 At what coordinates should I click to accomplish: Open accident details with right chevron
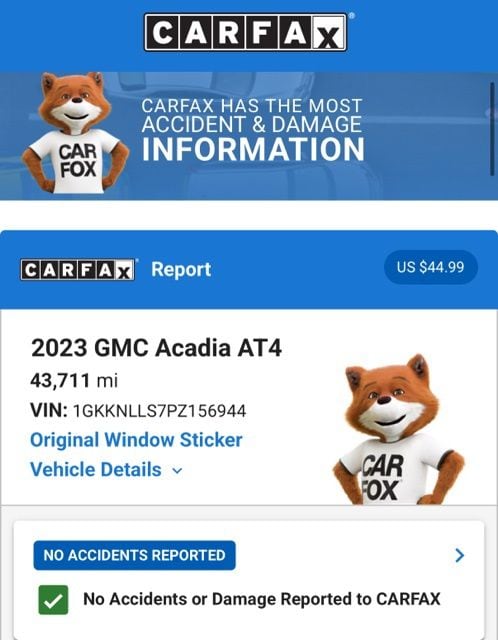coord(460,555)
